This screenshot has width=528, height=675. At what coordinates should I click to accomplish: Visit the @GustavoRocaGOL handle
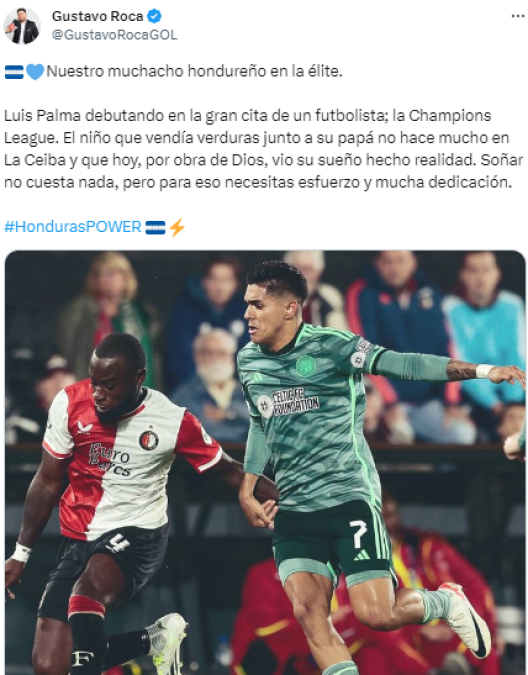point(114,35)
